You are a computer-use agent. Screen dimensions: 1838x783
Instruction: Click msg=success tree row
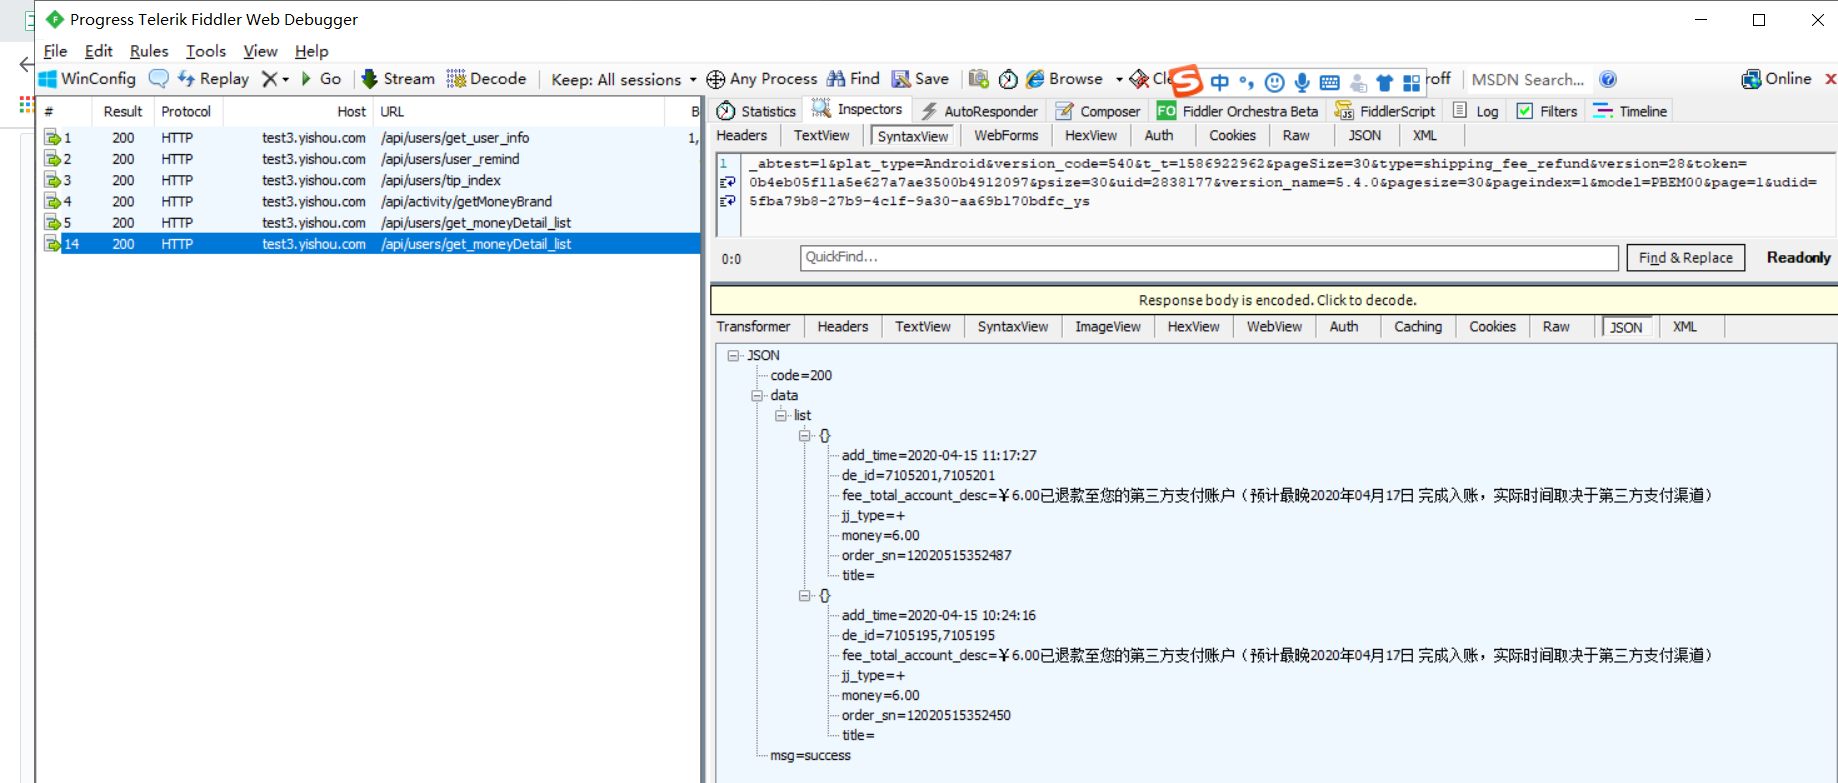pos(810,755)
